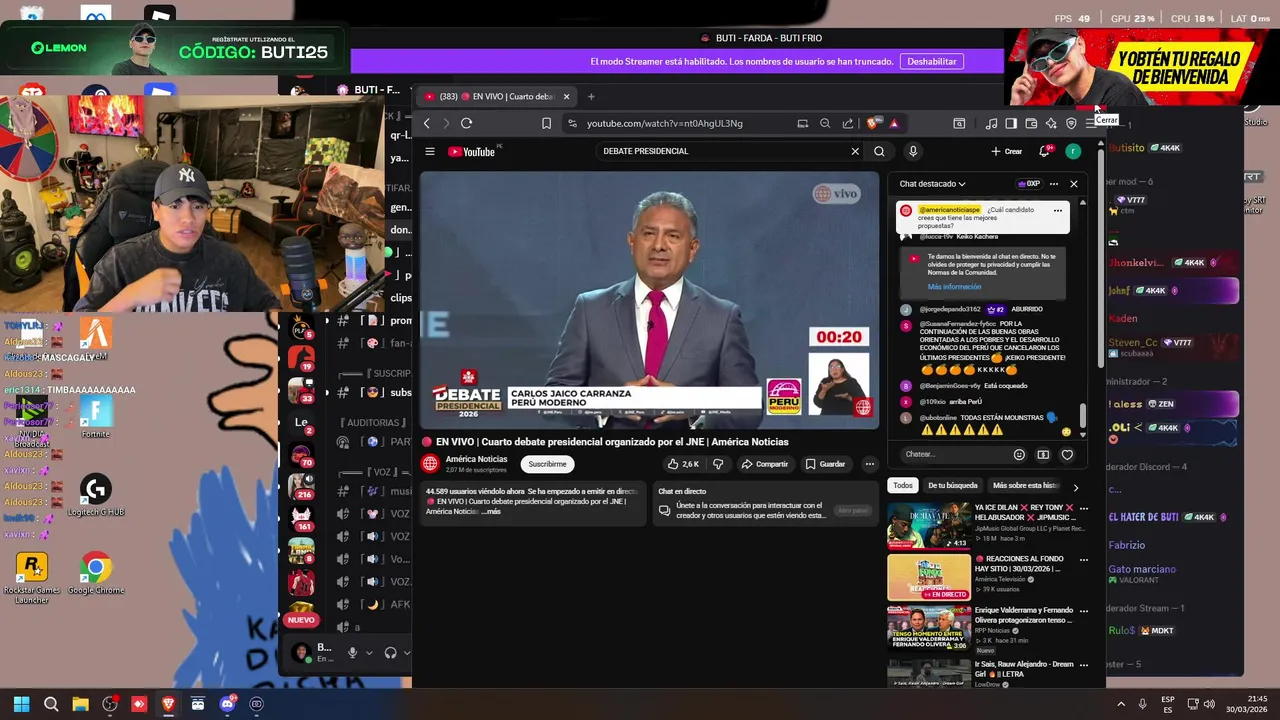Open the Discord server with 216 badge
The height and width of the screenshot is (720, 1280).
tap(301, 486)
